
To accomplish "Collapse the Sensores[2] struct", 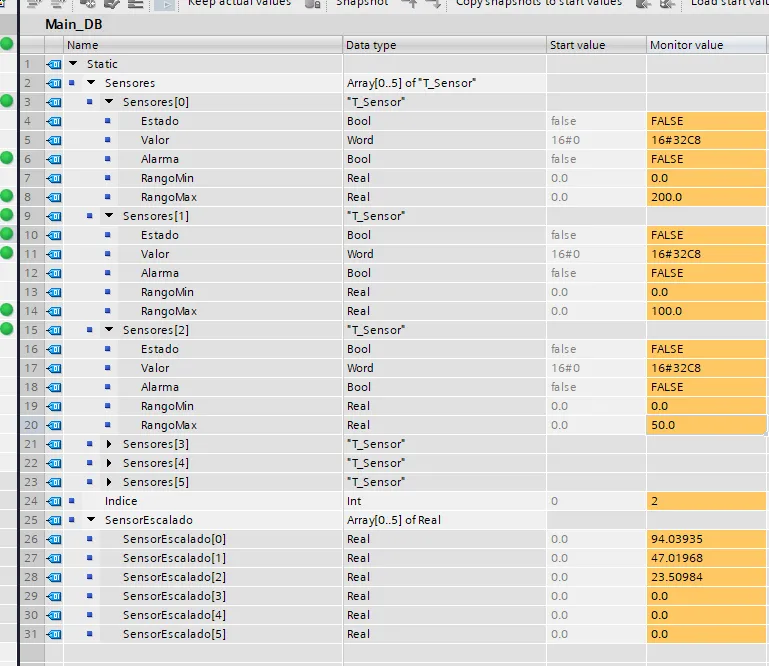I will (109, 330).
